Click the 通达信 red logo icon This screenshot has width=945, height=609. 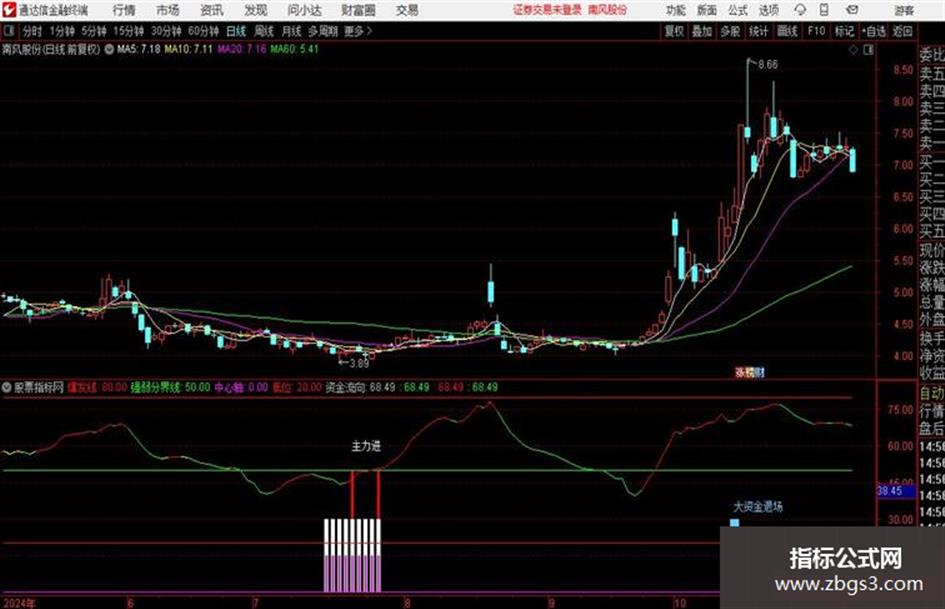pyautogui.click(x=9, y=10)
